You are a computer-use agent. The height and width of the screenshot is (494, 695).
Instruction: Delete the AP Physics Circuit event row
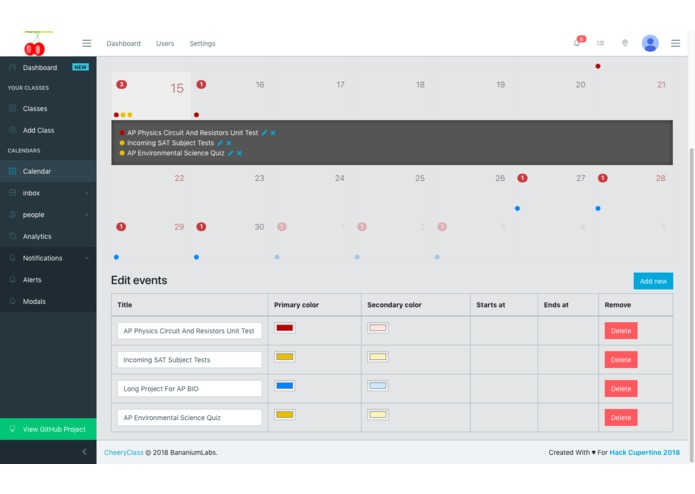click(x=621, y=331)
